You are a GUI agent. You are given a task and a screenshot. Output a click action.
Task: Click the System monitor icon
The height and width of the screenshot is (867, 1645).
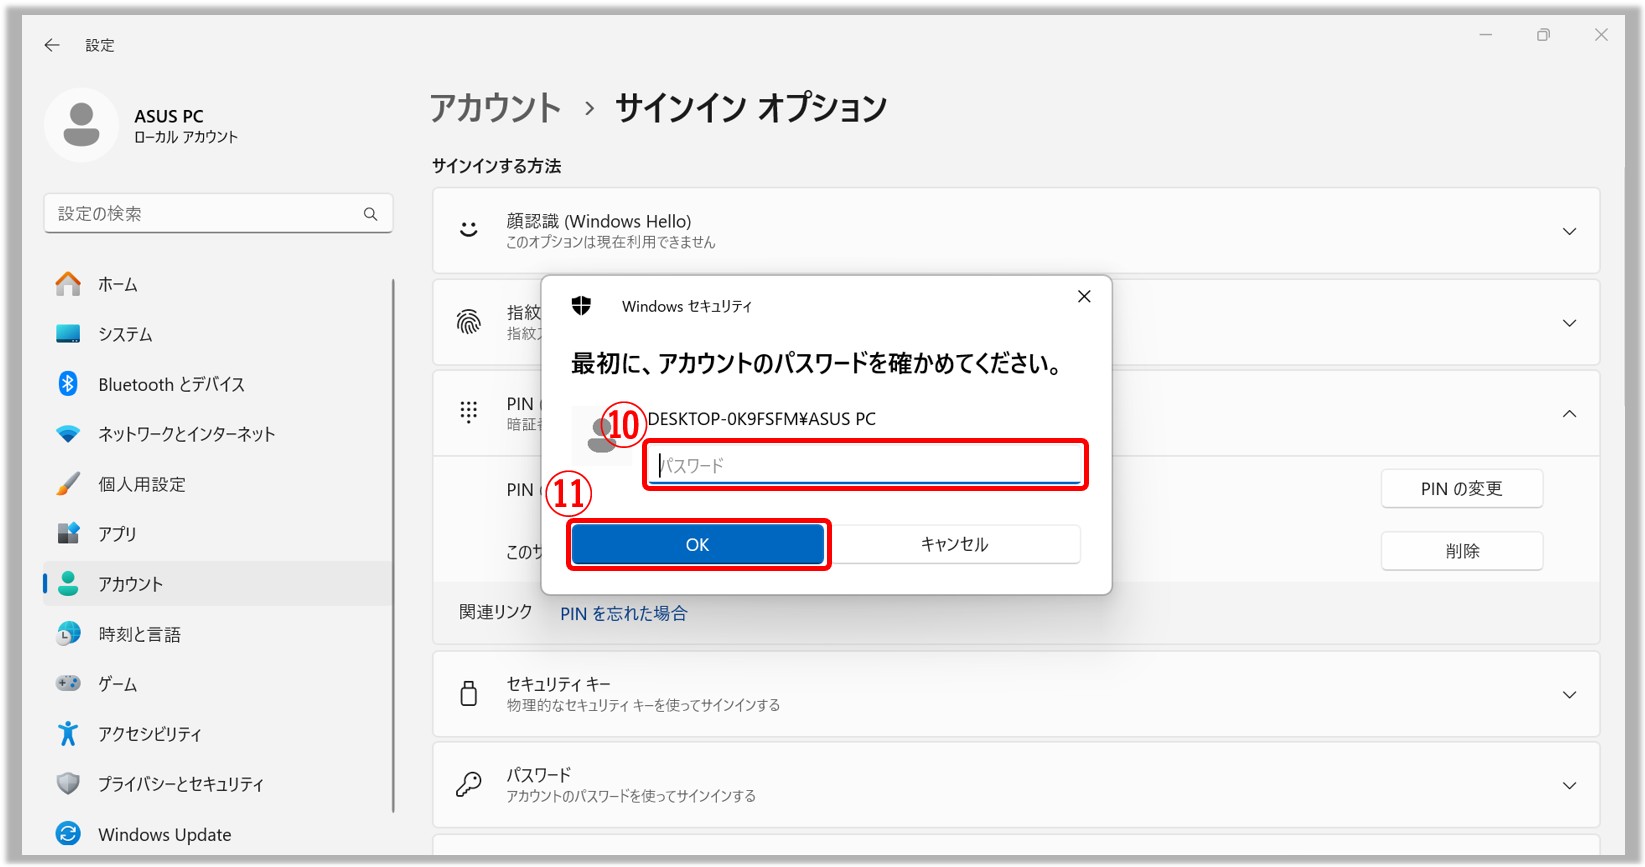click(x=68, y=334)
